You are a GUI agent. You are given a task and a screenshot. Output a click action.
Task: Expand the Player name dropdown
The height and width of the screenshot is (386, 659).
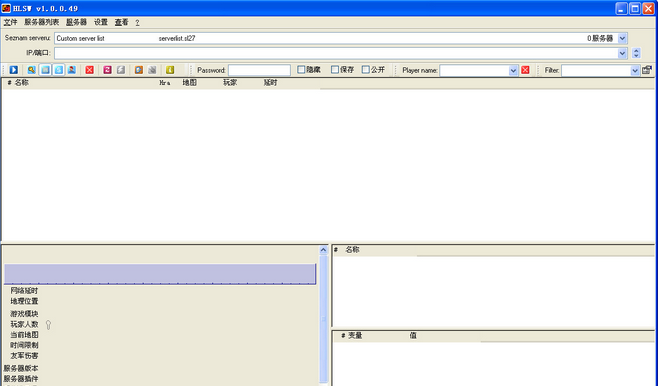(x=513, y=71)
